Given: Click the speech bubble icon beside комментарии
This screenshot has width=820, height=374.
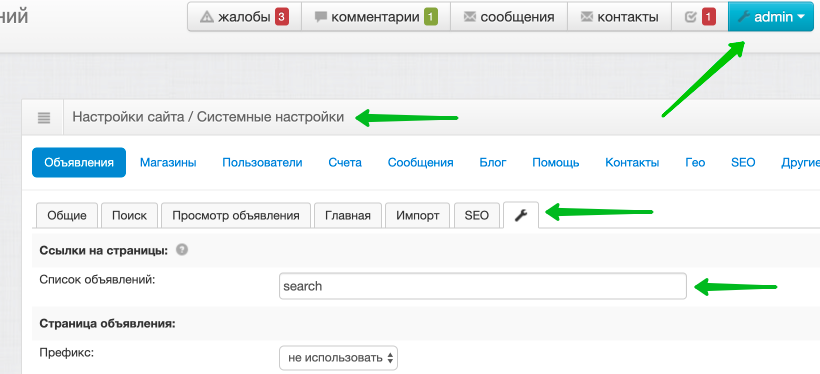Looking at the screenshot, I should pos(321,17).
